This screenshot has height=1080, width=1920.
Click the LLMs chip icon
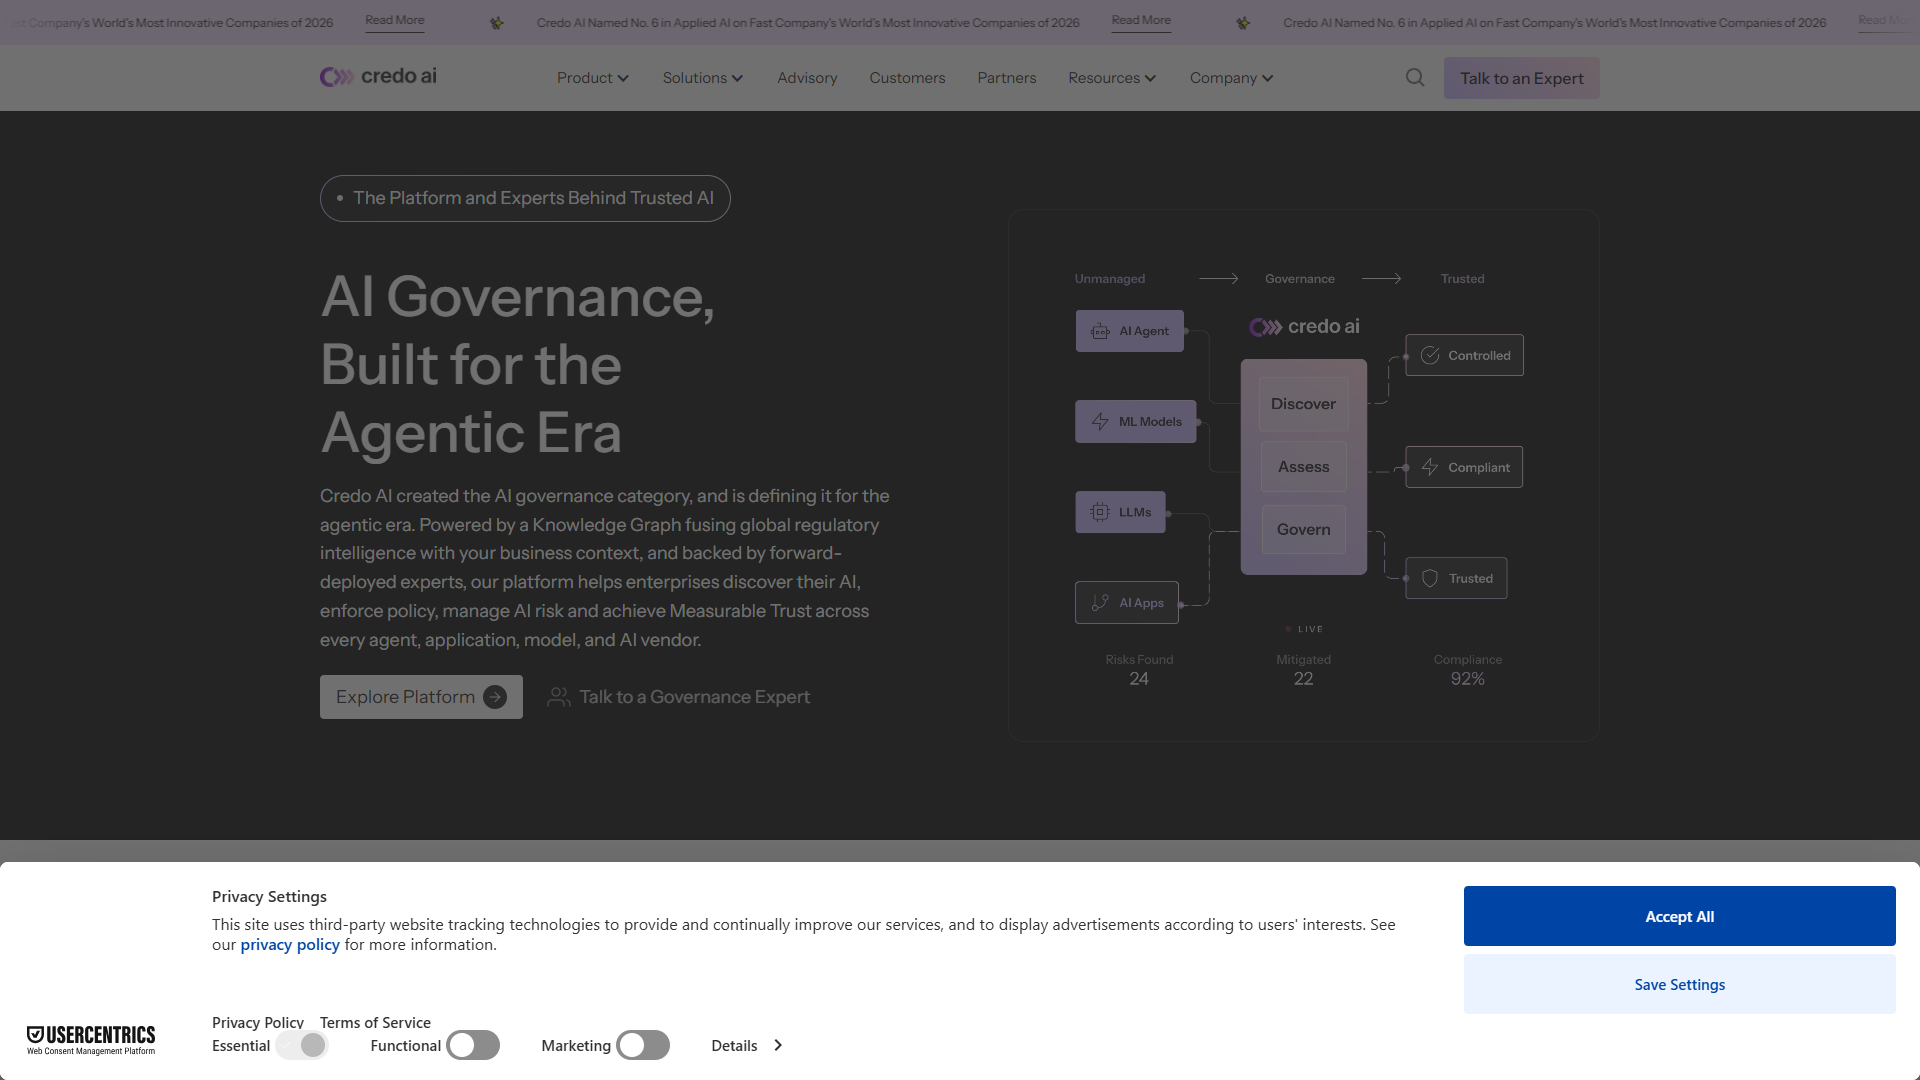coord(1100,512)
